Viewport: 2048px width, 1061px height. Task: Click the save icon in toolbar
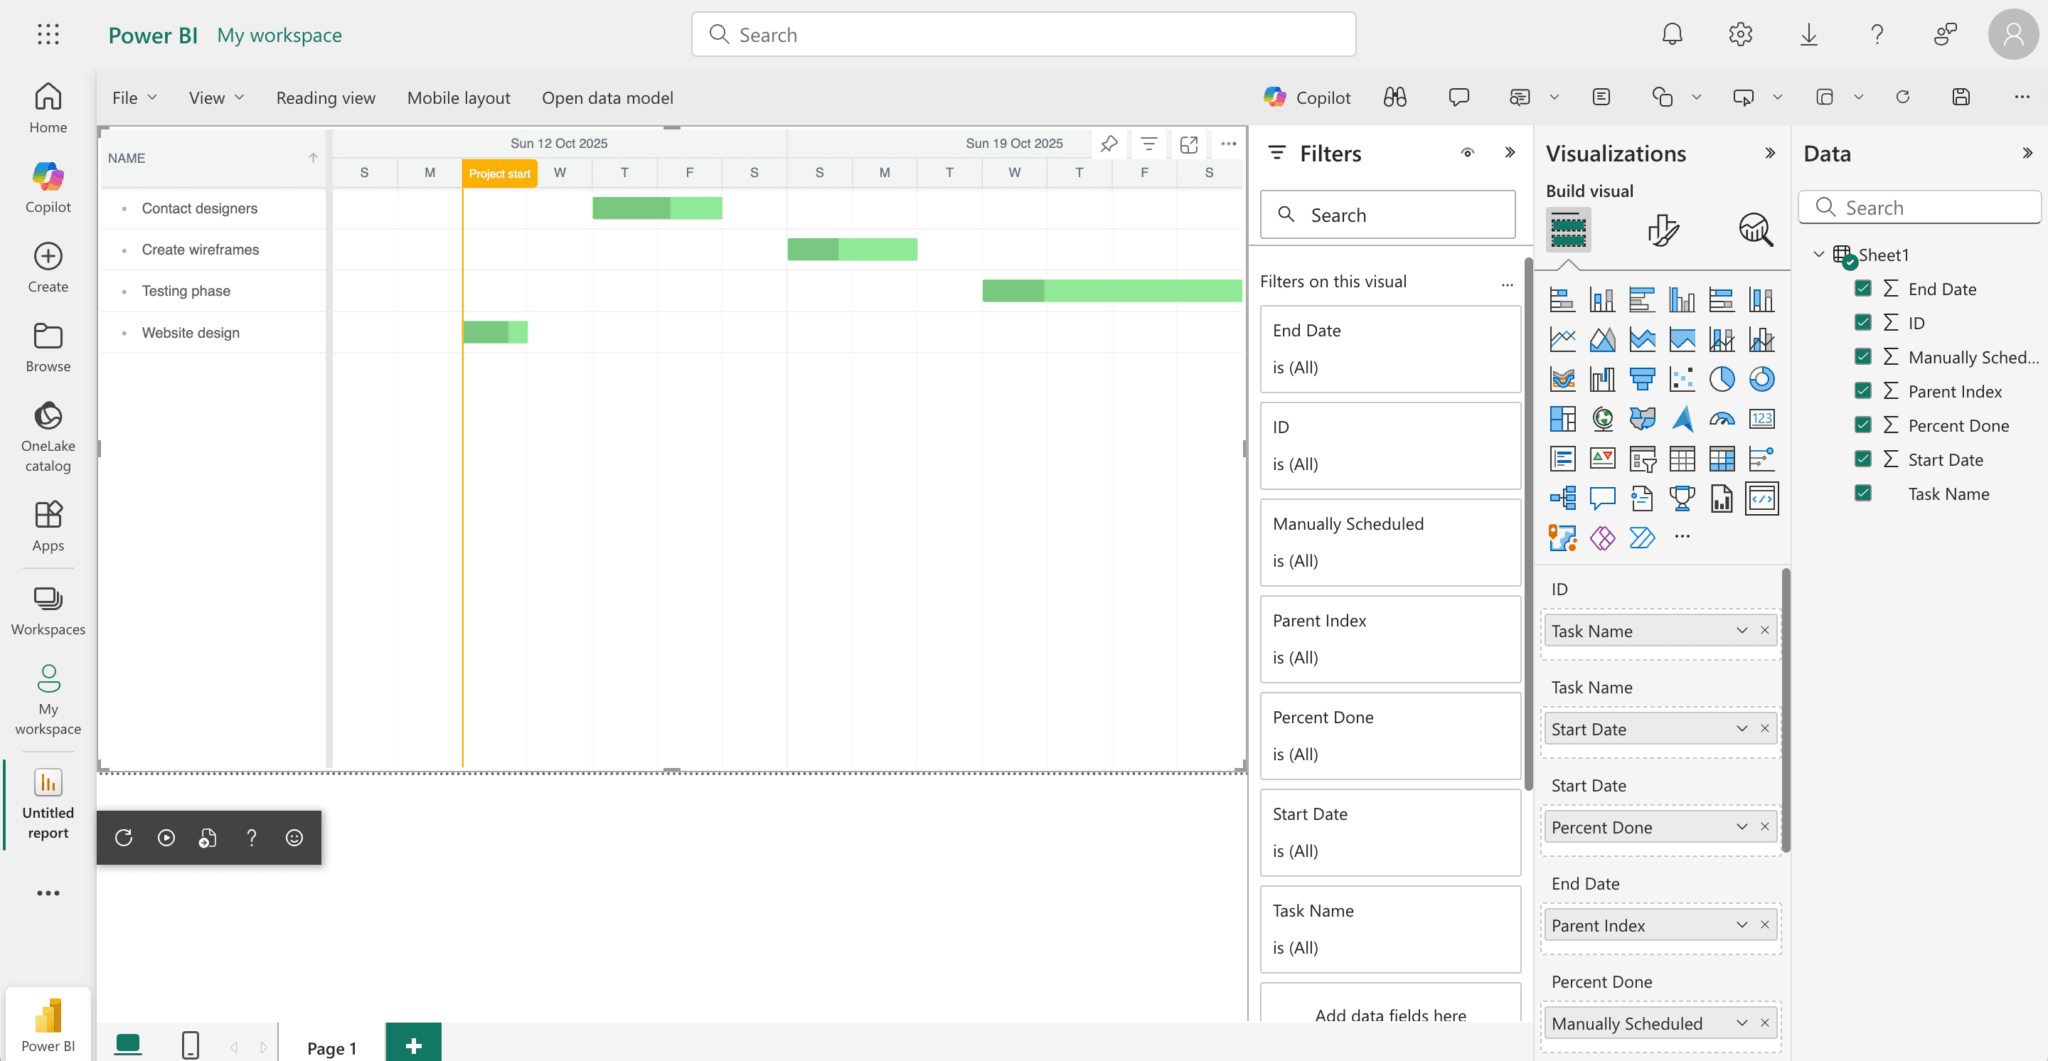tap(1961, 97)
